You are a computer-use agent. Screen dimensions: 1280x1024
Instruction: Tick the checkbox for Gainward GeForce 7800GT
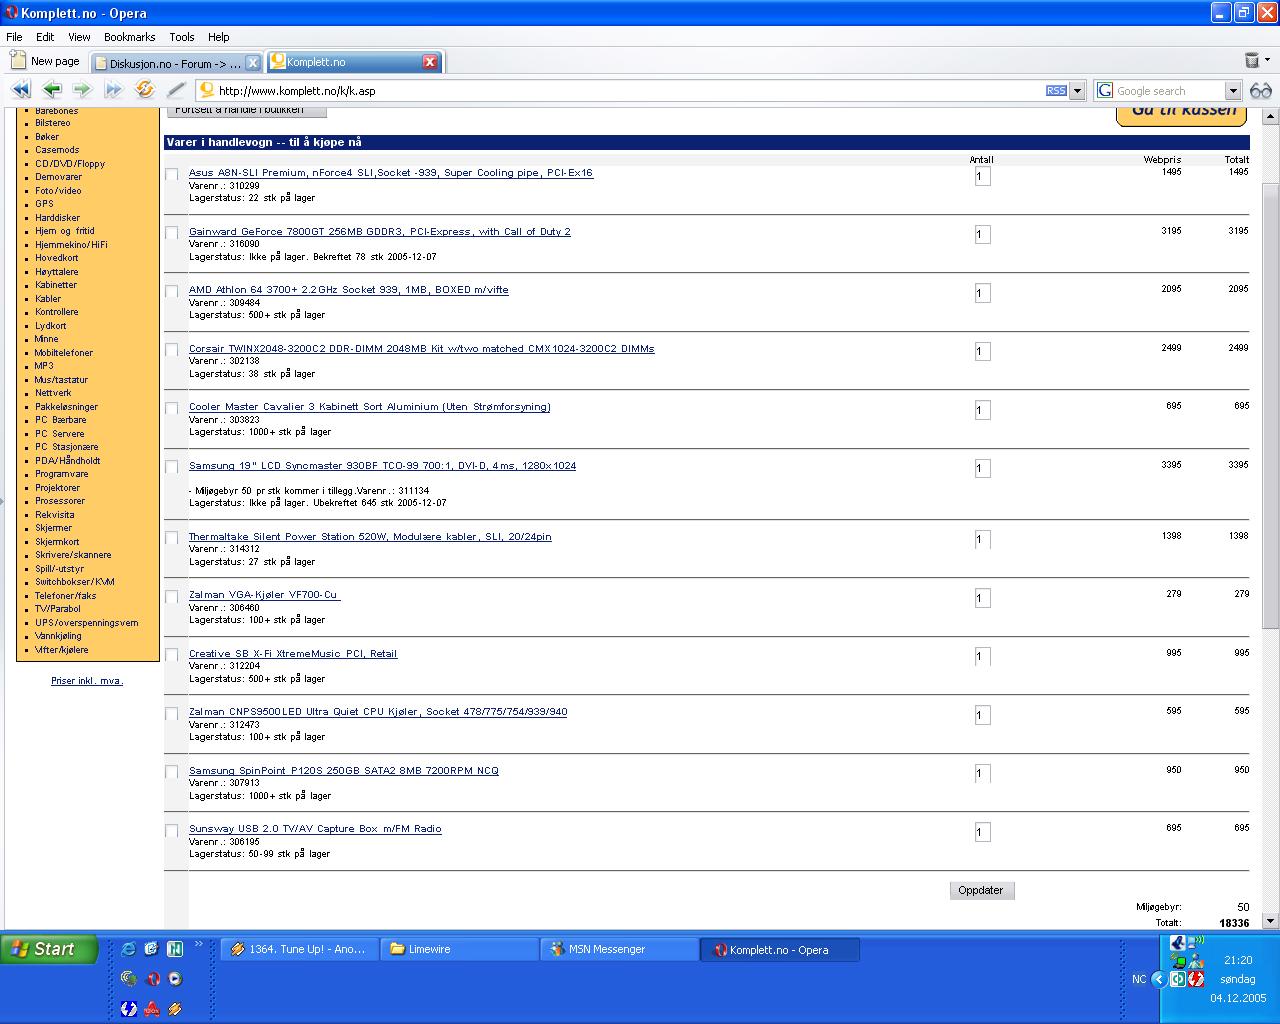tap(172, 233)
